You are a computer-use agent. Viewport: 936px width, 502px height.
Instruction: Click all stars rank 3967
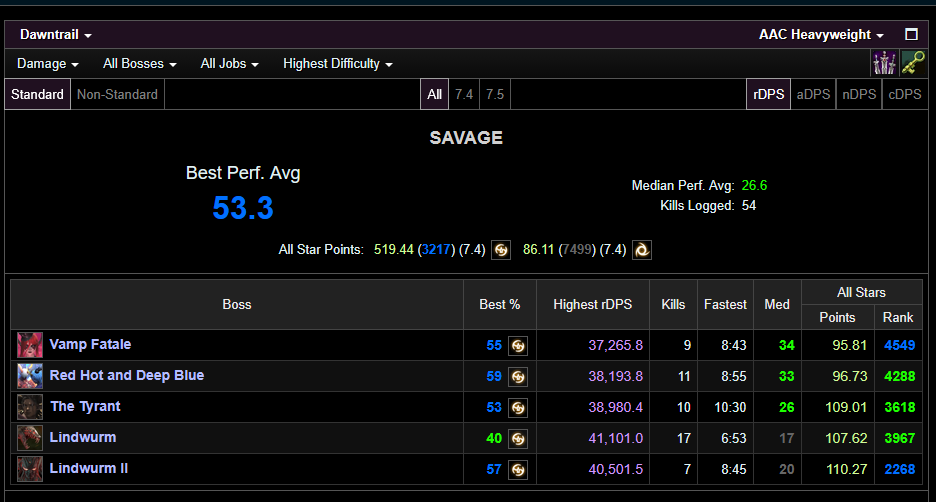pyautogui.click(x=900, y=439)
